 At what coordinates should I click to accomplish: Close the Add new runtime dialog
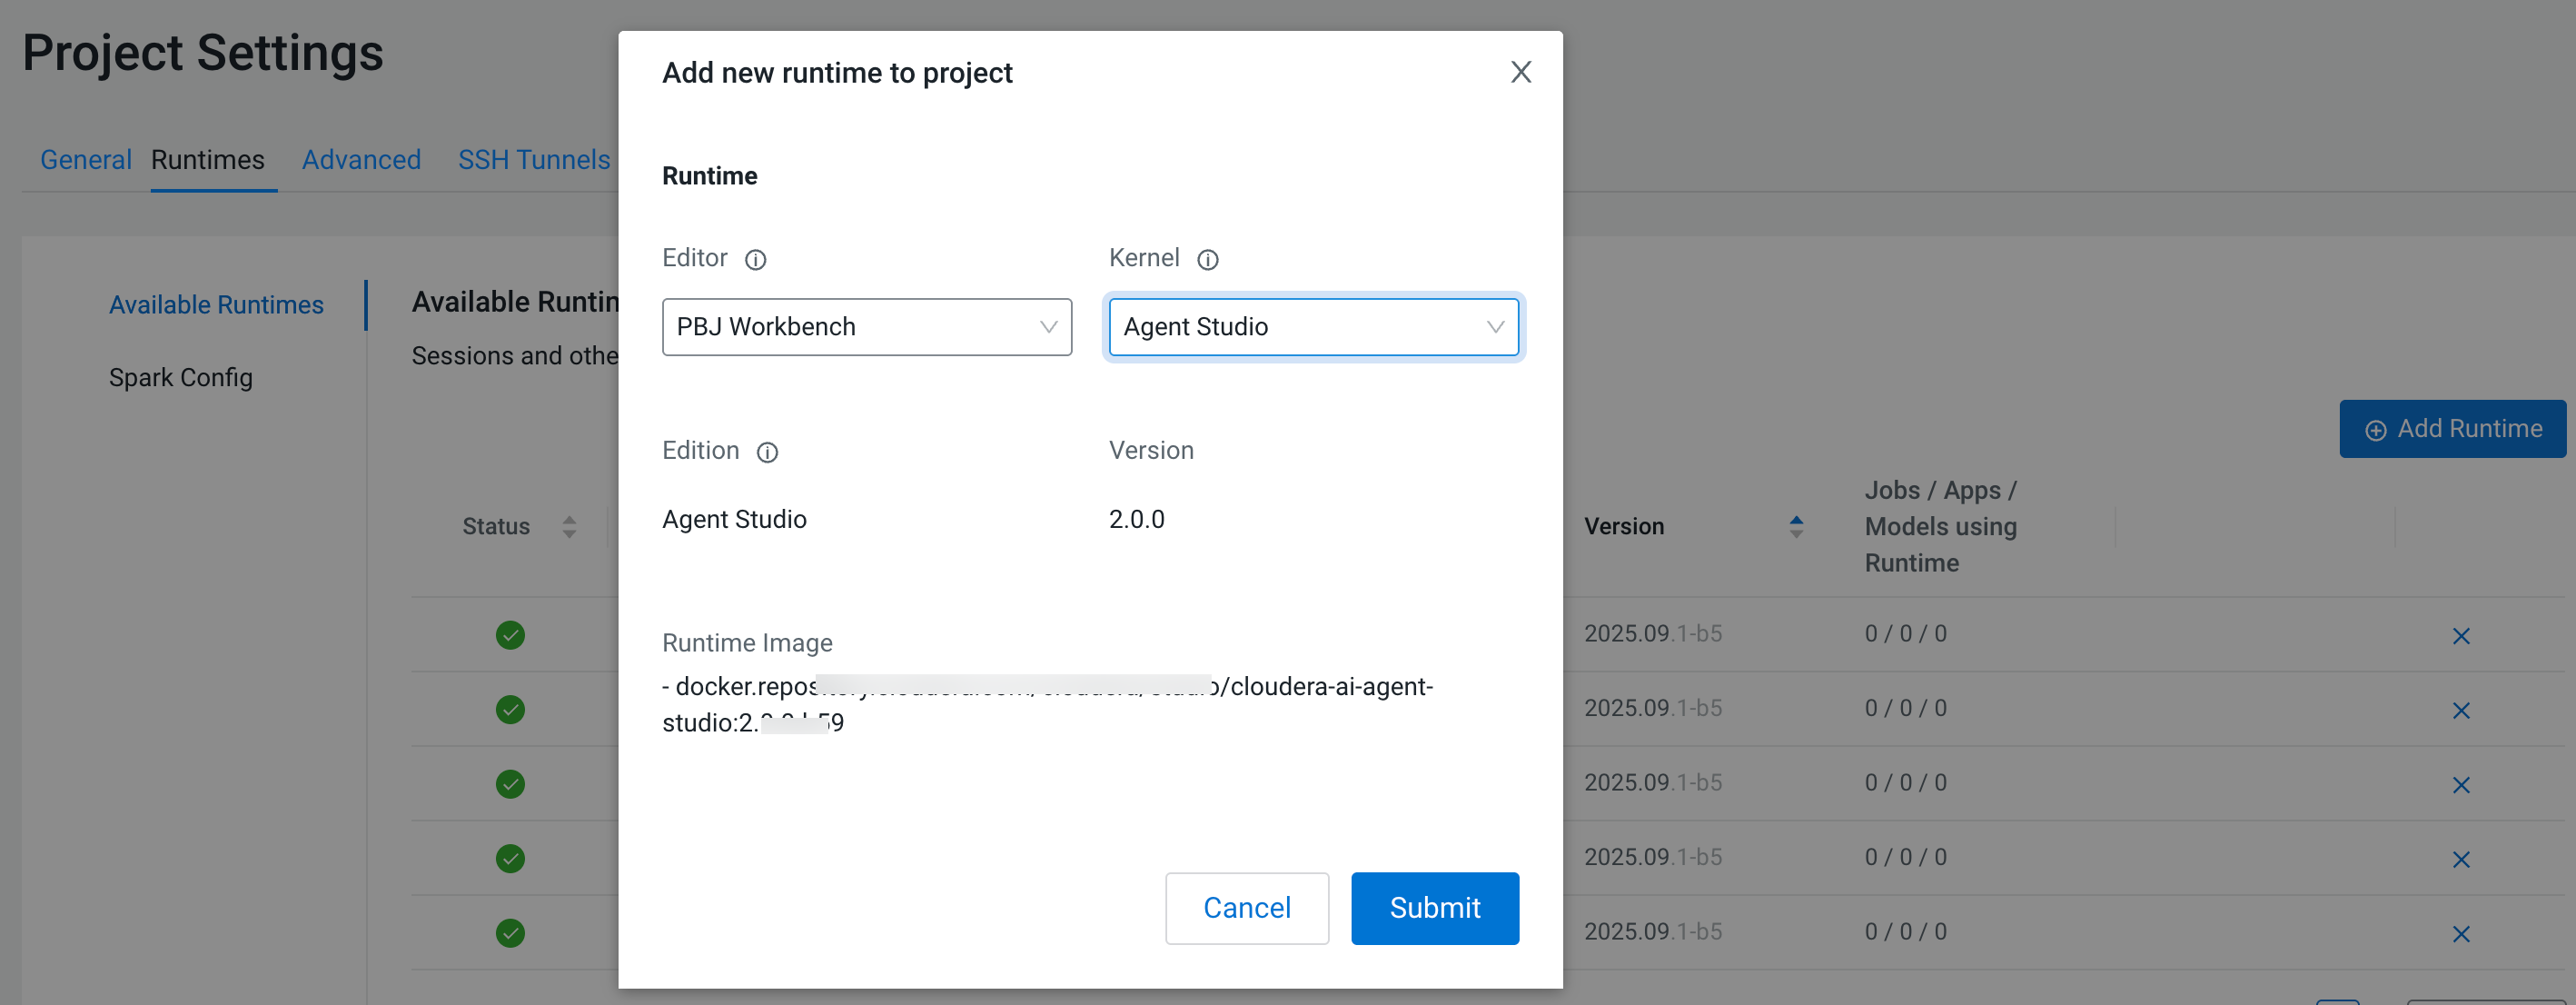pyautogui.click(x=1520, y=72)
